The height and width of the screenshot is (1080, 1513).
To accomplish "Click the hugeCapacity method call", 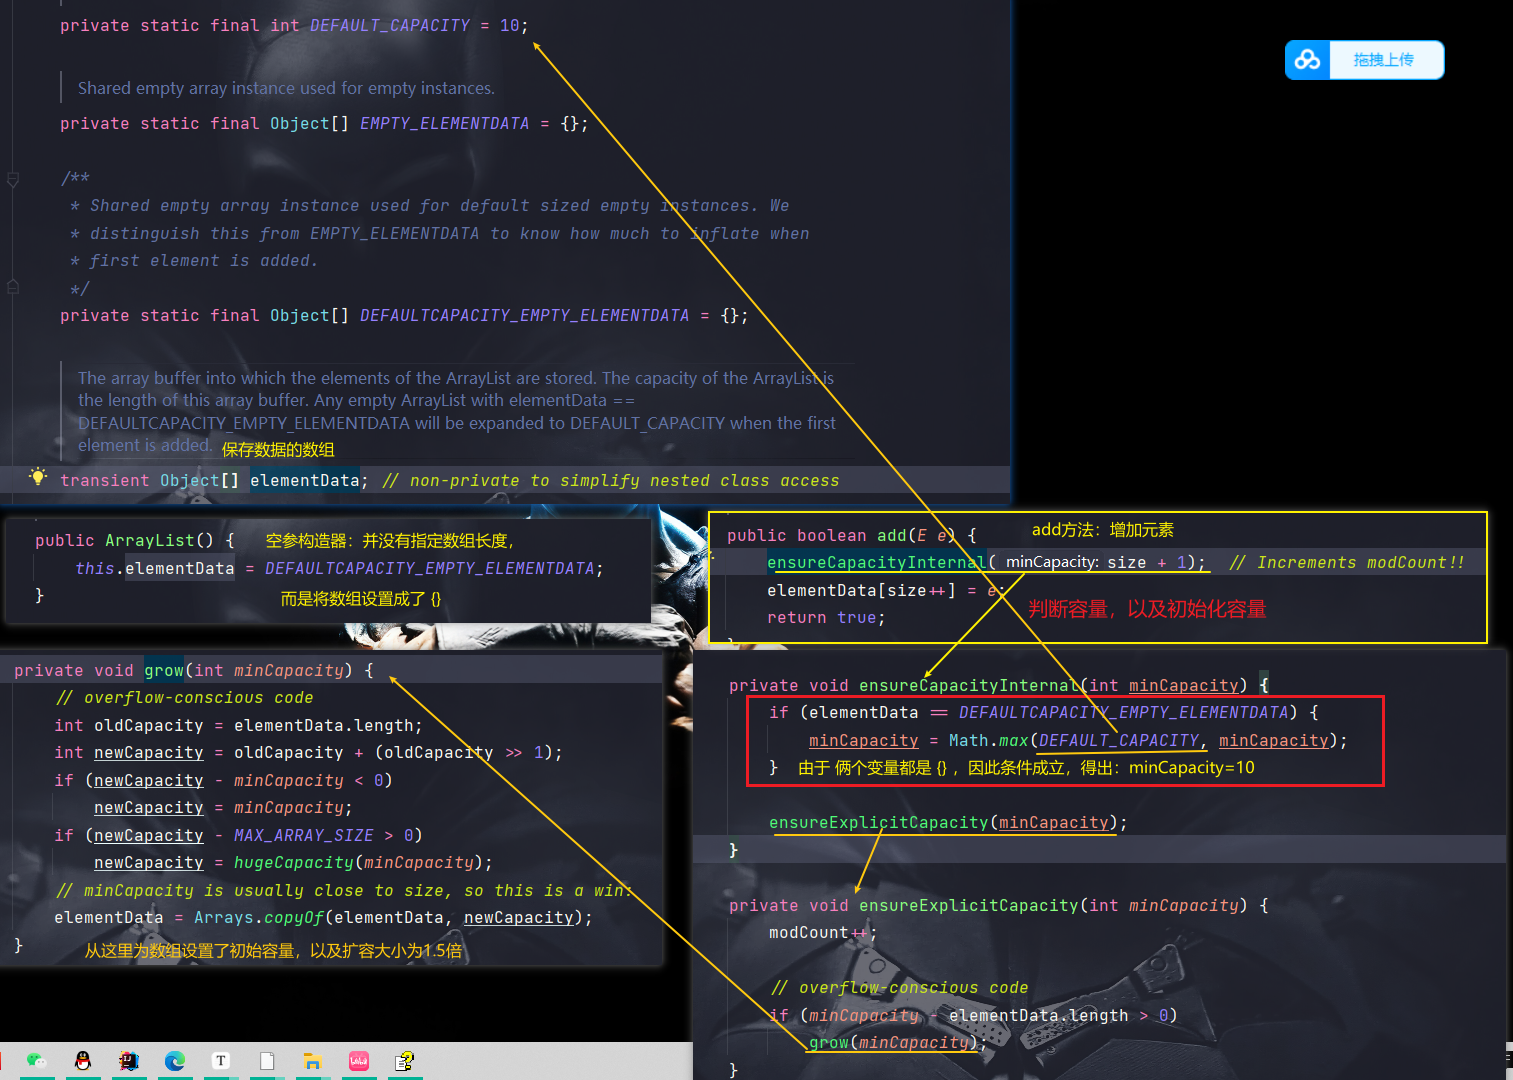I will click(x=293, y=863).
